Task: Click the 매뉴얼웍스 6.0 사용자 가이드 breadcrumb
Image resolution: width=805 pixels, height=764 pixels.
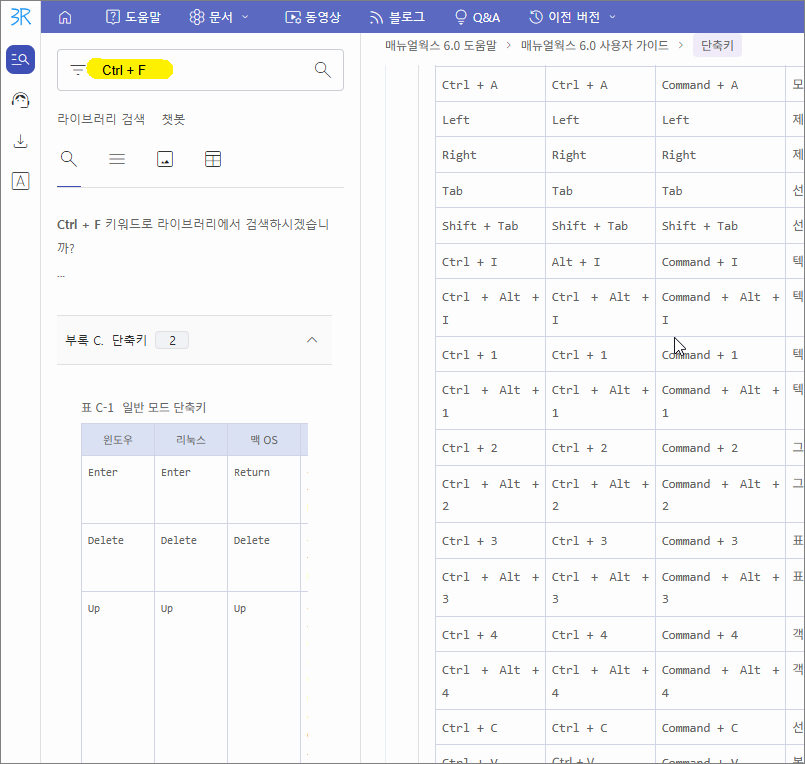Action: (x=594, y=45)
